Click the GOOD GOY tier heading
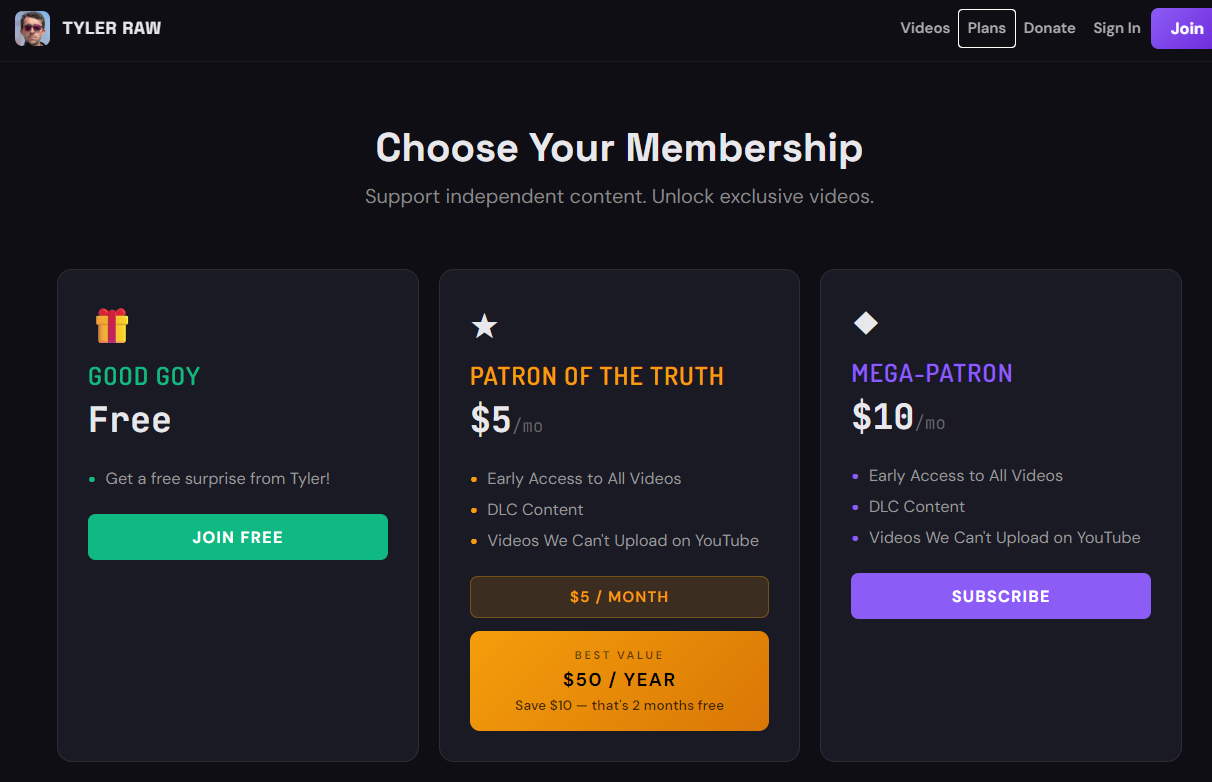Screen dimensions: 1212x782 coord(144,376)
